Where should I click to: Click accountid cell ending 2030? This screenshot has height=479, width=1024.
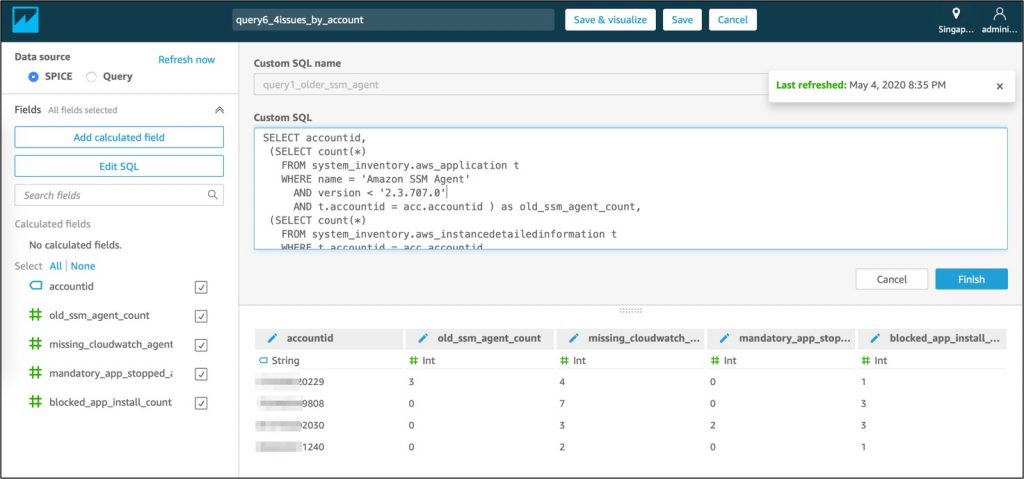[290, 425]
